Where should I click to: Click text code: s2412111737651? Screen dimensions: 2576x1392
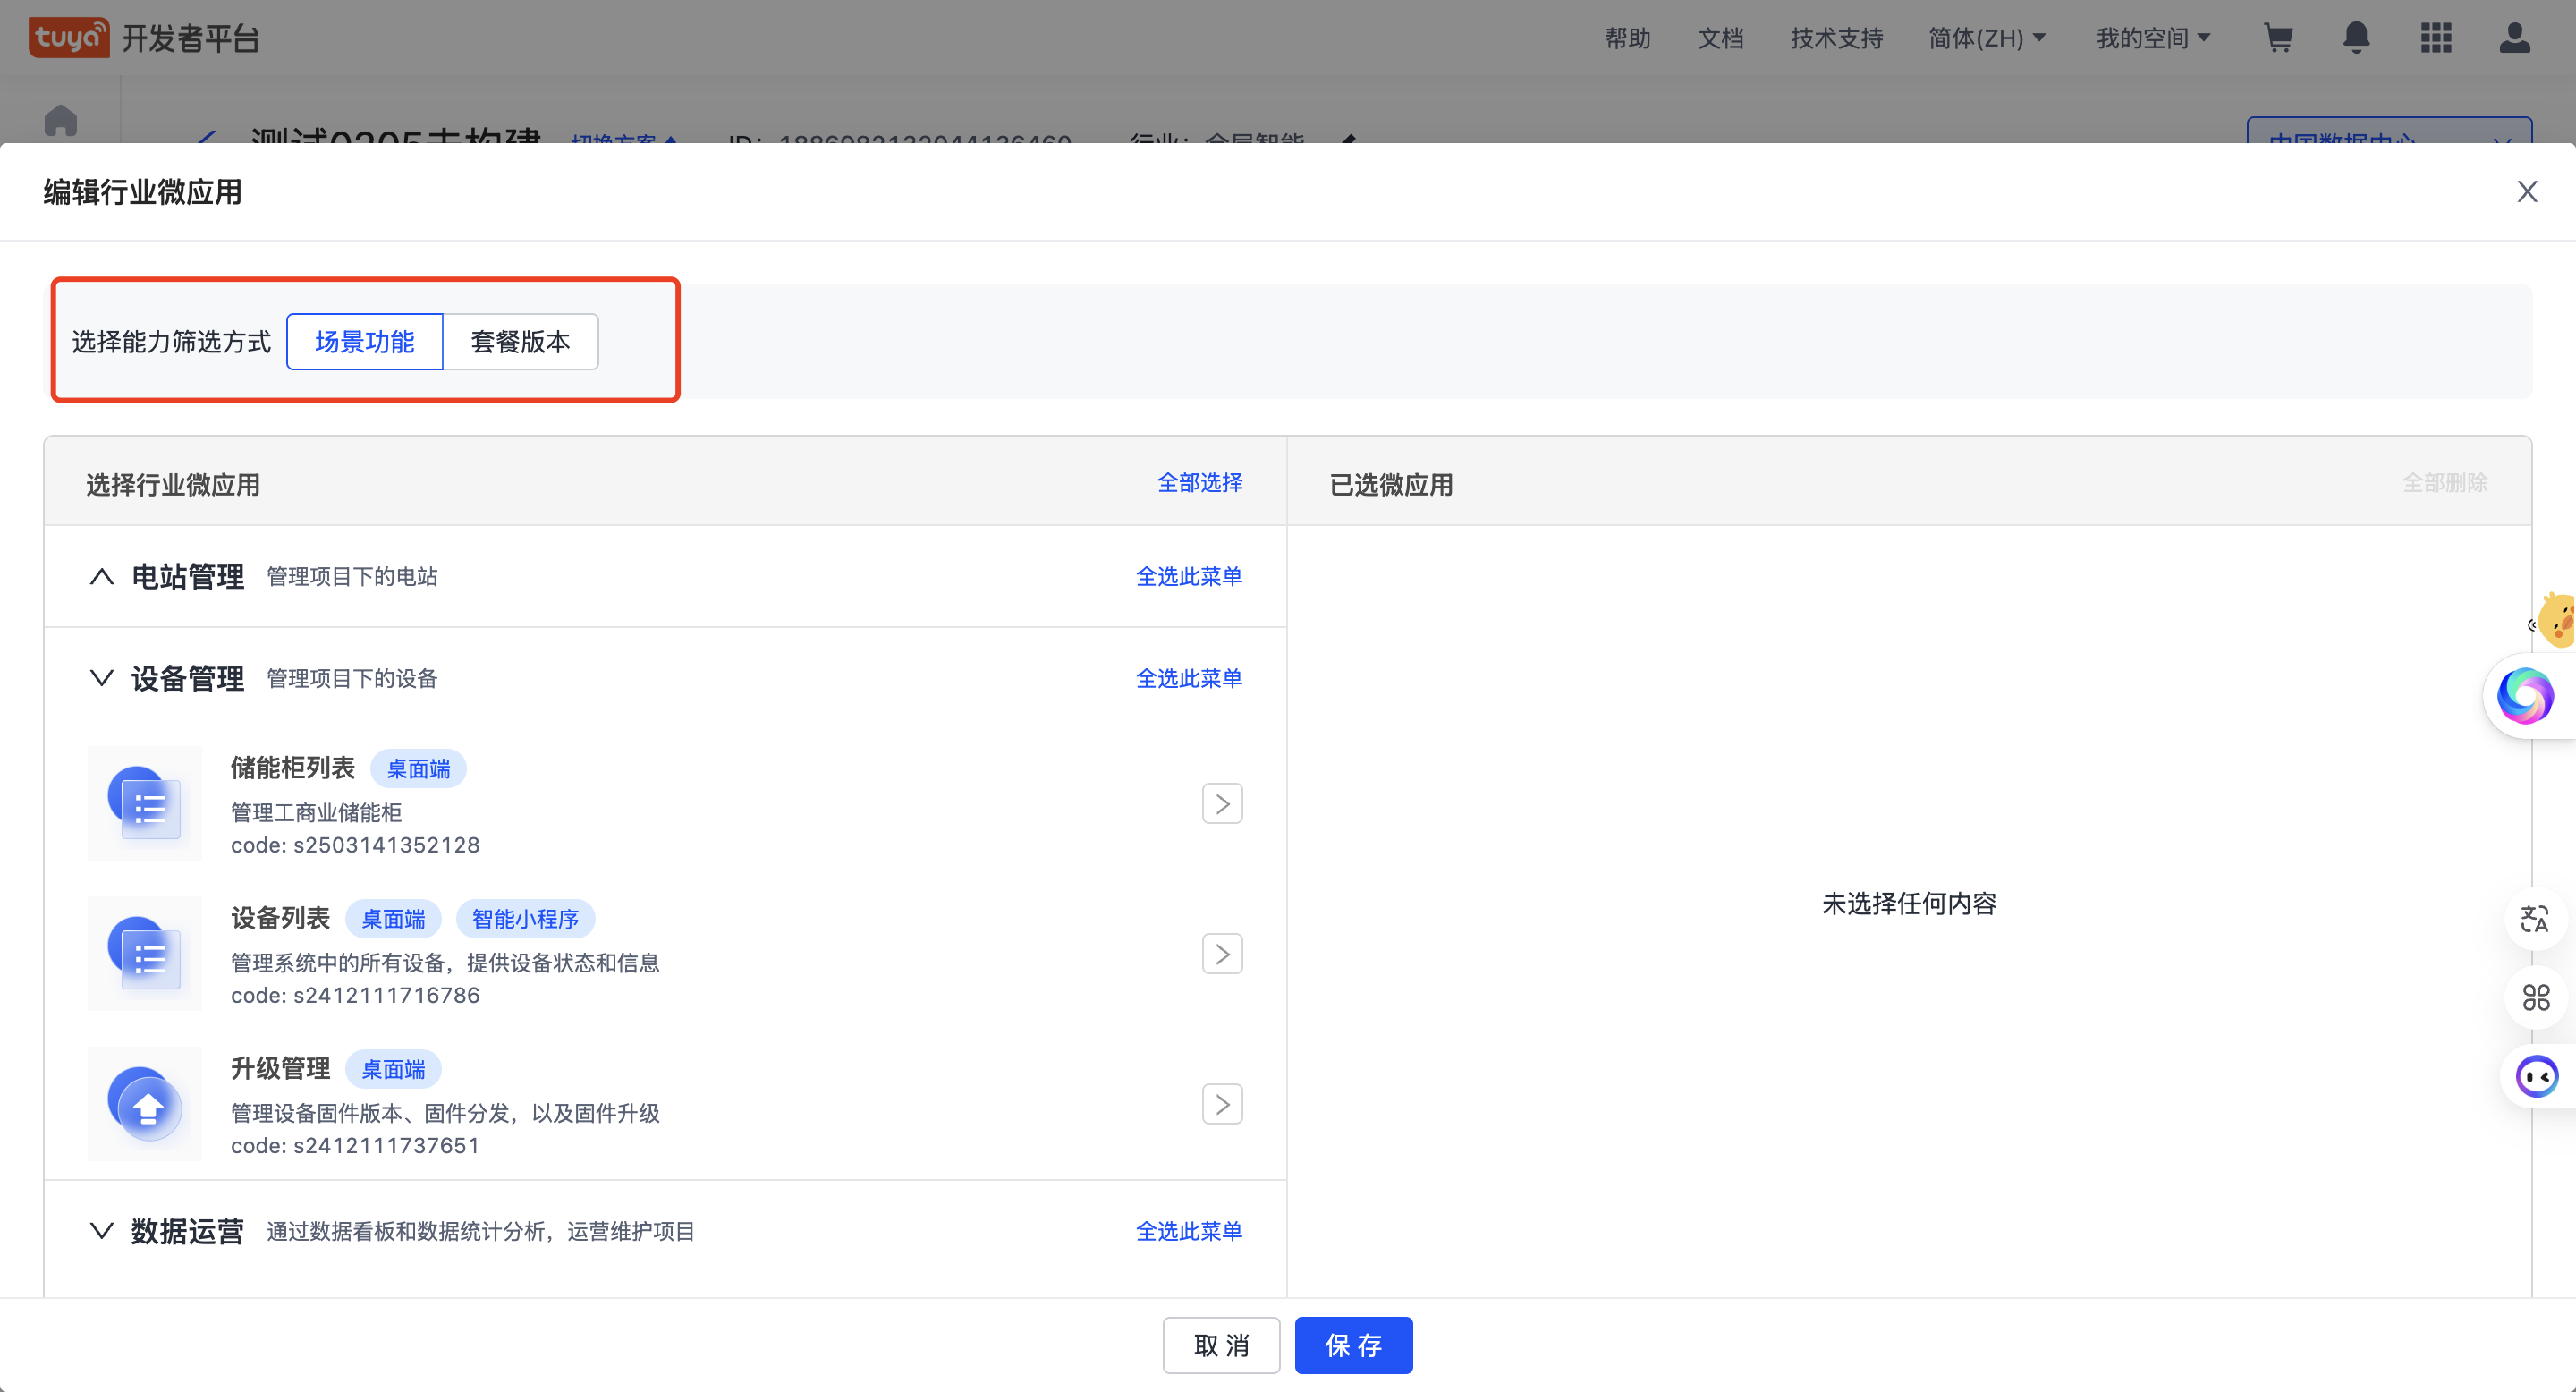click(x=355, y=1145)
